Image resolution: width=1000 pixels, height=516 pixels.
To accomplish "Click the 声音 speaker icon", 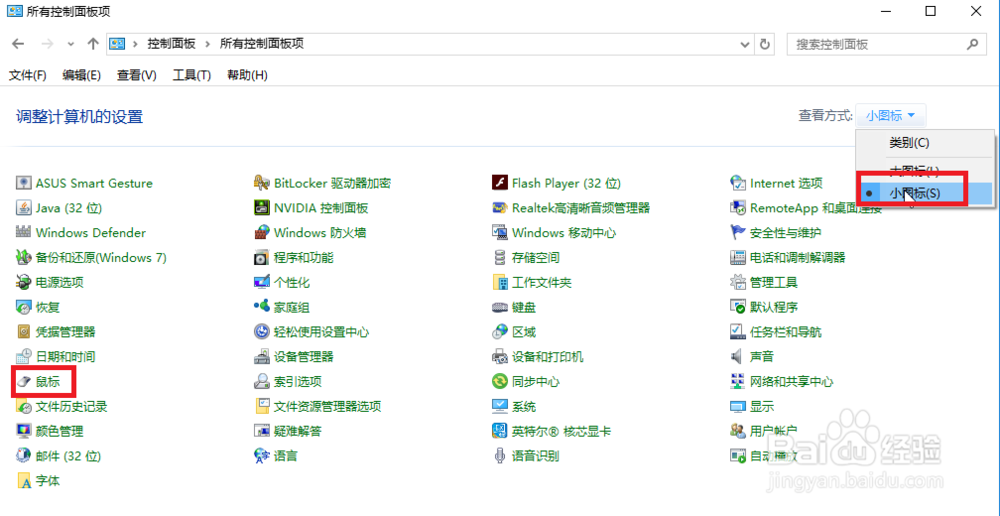I will (x=738, y=357).
